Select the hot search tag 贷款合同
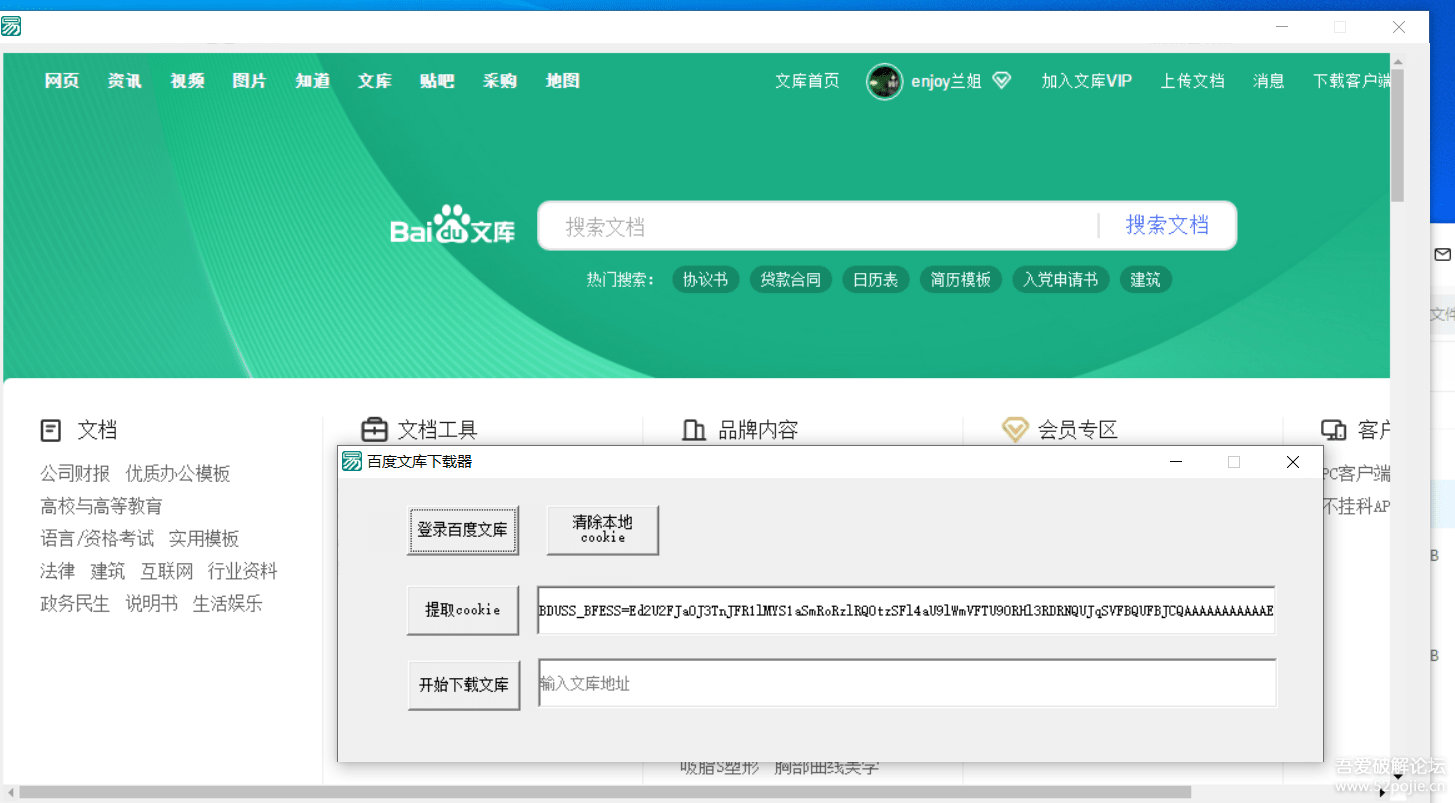 (790, 280)
